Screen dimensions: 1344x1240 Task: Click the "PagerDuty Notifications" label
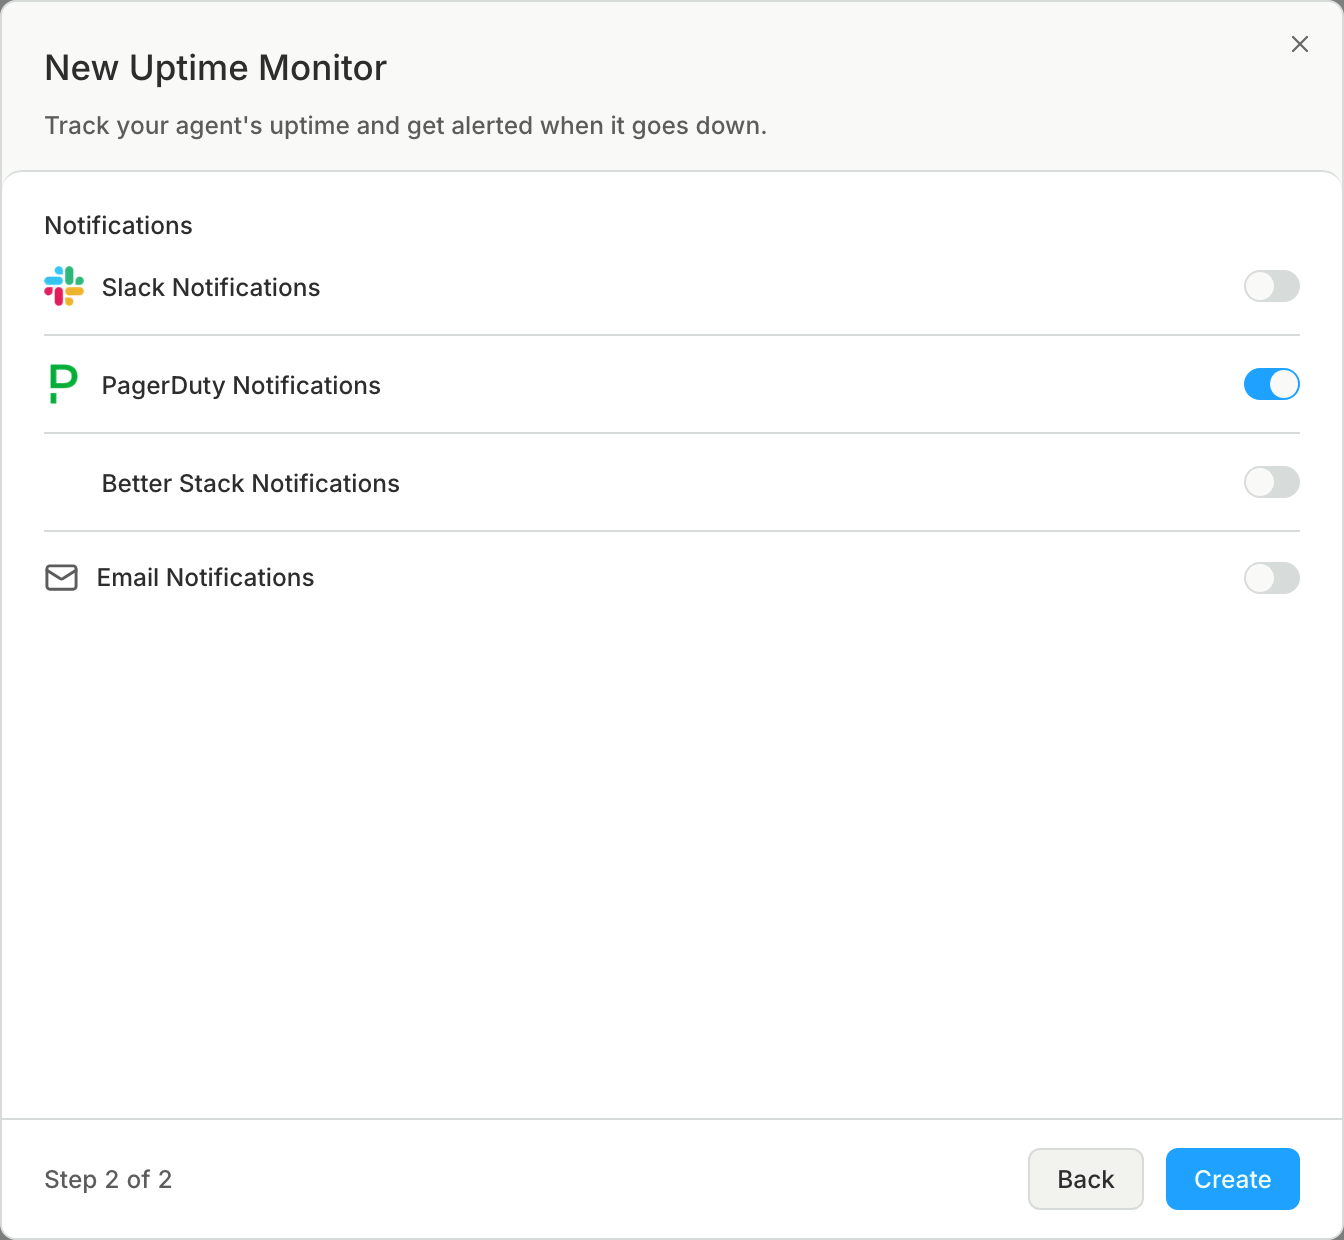coord(241,385)
